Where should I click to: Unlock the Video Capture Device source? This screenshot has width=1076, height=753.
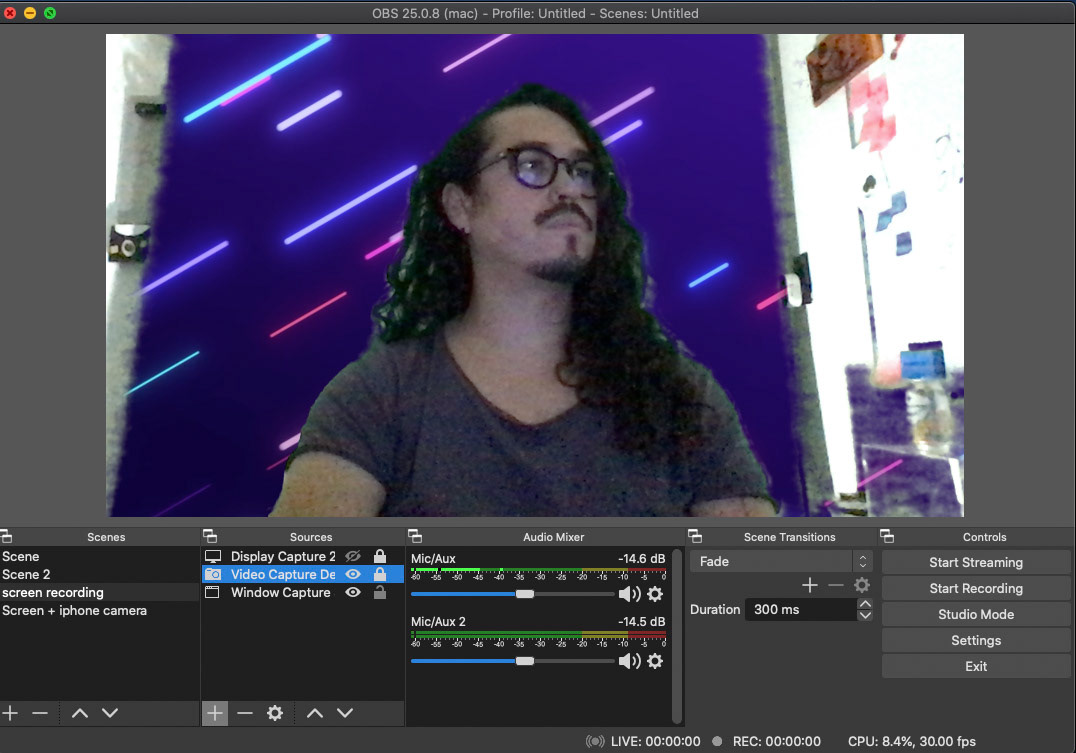(379, 574)
